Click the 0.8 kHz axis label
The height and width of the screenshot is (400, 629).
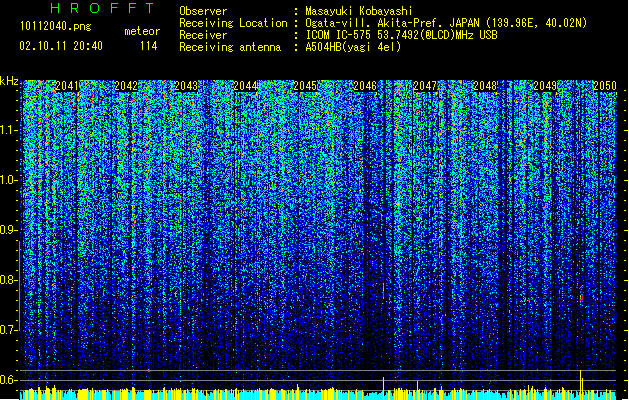pyautogui.click(x=8, y=280)
